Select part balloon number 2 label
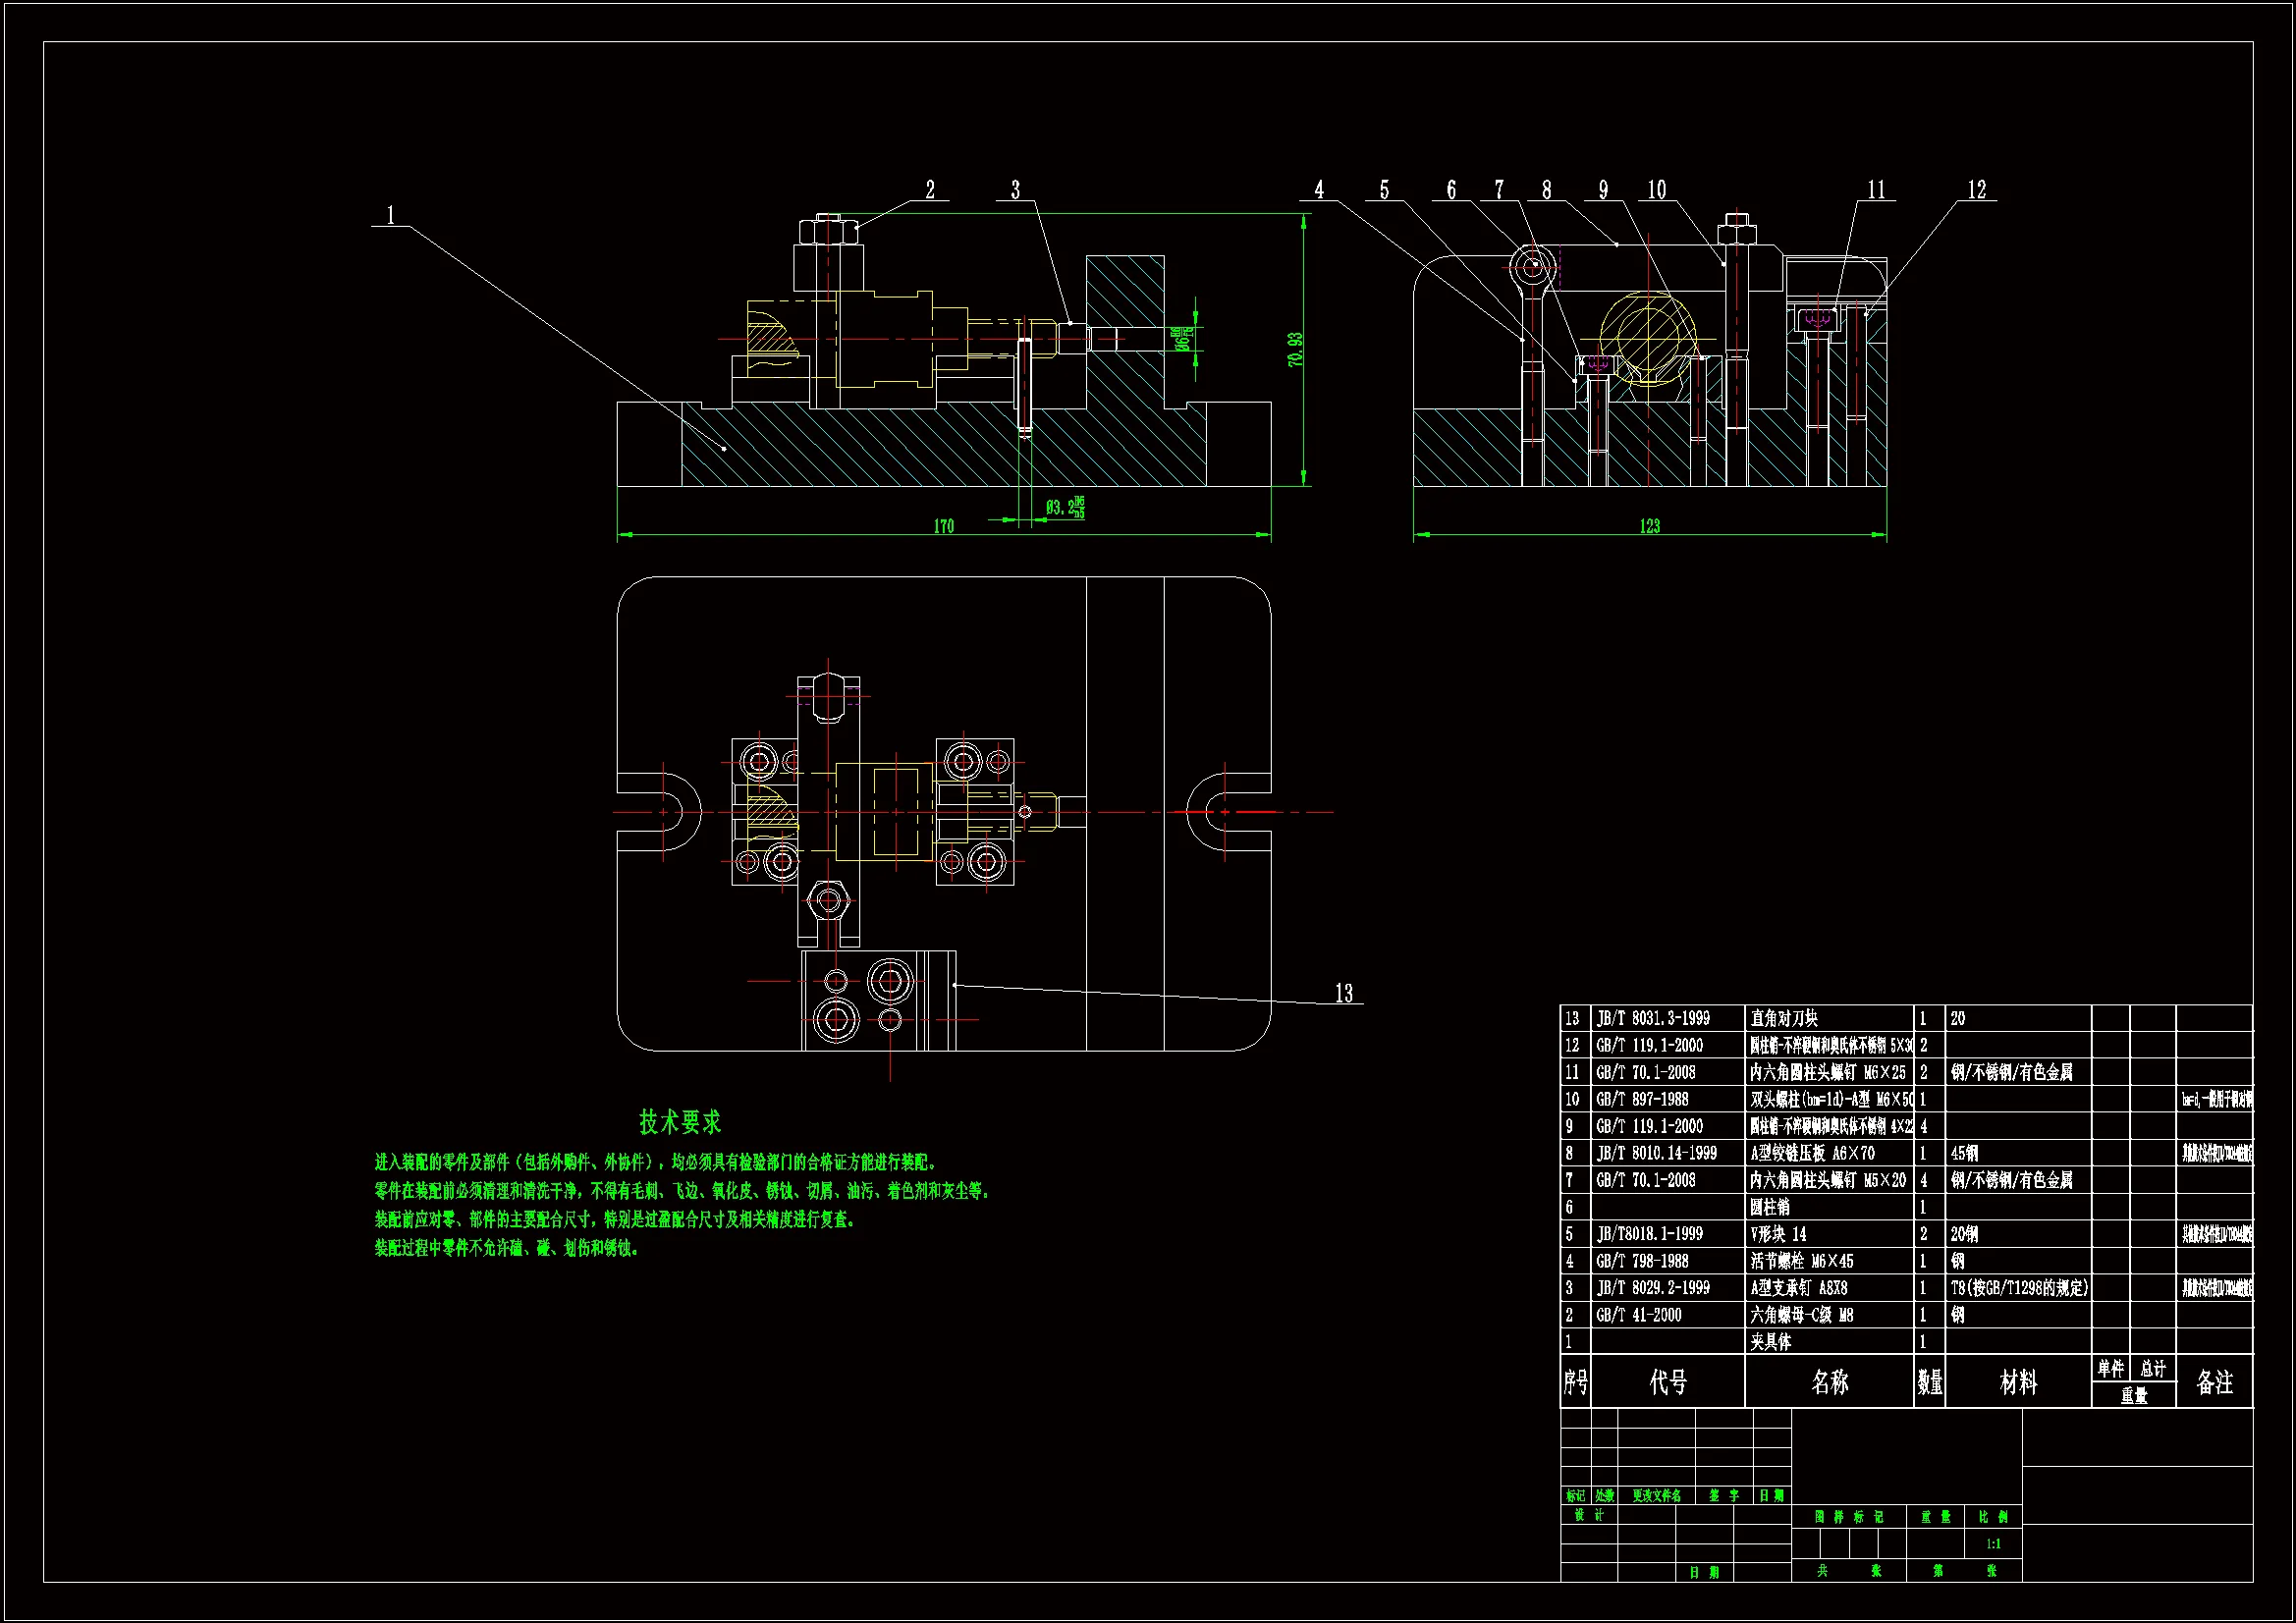 929,189
